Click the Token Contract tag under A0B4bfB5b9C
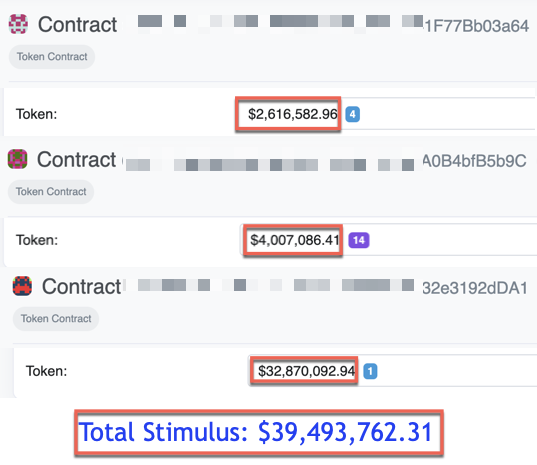The height and width of the screenshot is (465, 537). pyautogui.click(x=51, y=191)
